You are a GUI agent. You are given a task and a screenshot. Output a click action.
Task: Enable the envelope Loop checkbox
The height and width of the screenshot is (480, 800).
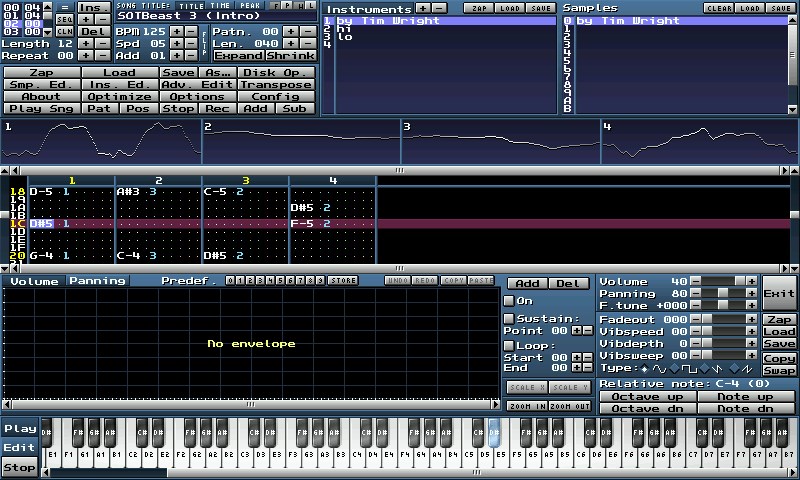(509, 345)
